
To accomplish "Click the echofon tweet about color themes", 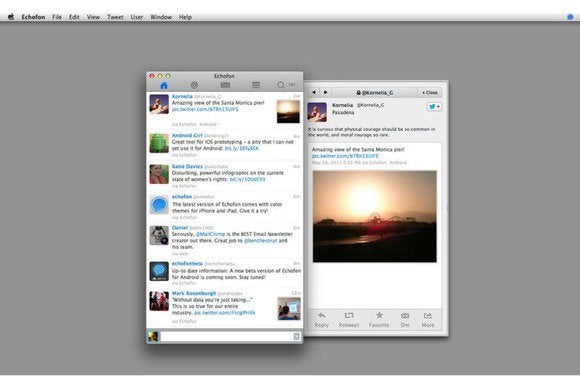I will coord(227,208).
